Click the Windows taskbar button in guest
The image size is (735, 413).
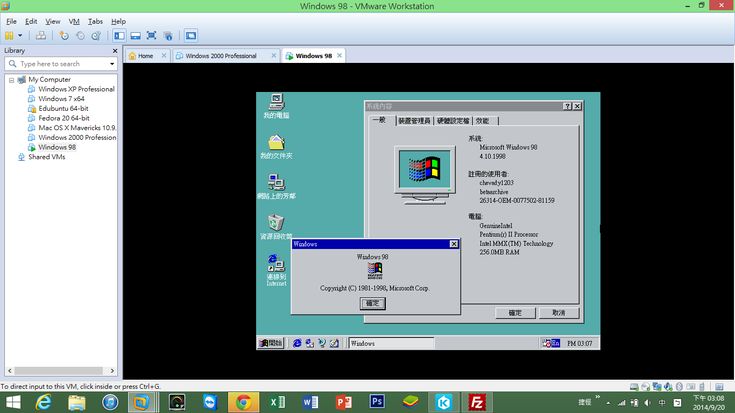coord(391,344)
